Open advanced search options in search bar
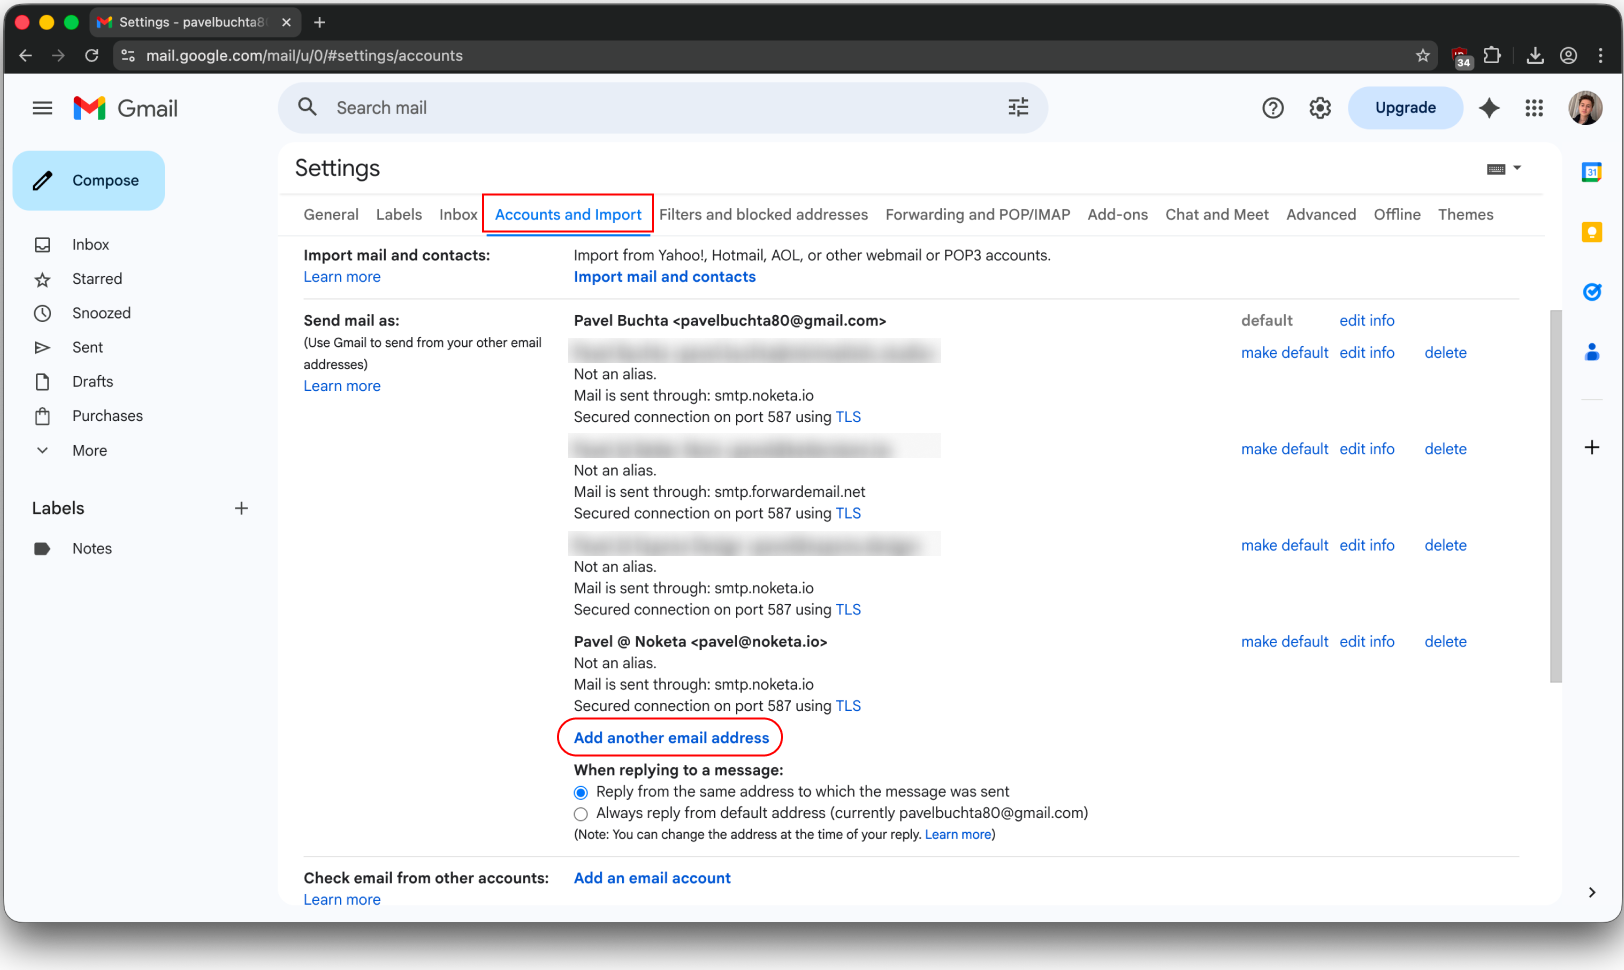Screen dimensions: 1624x970 point(1018,107)
